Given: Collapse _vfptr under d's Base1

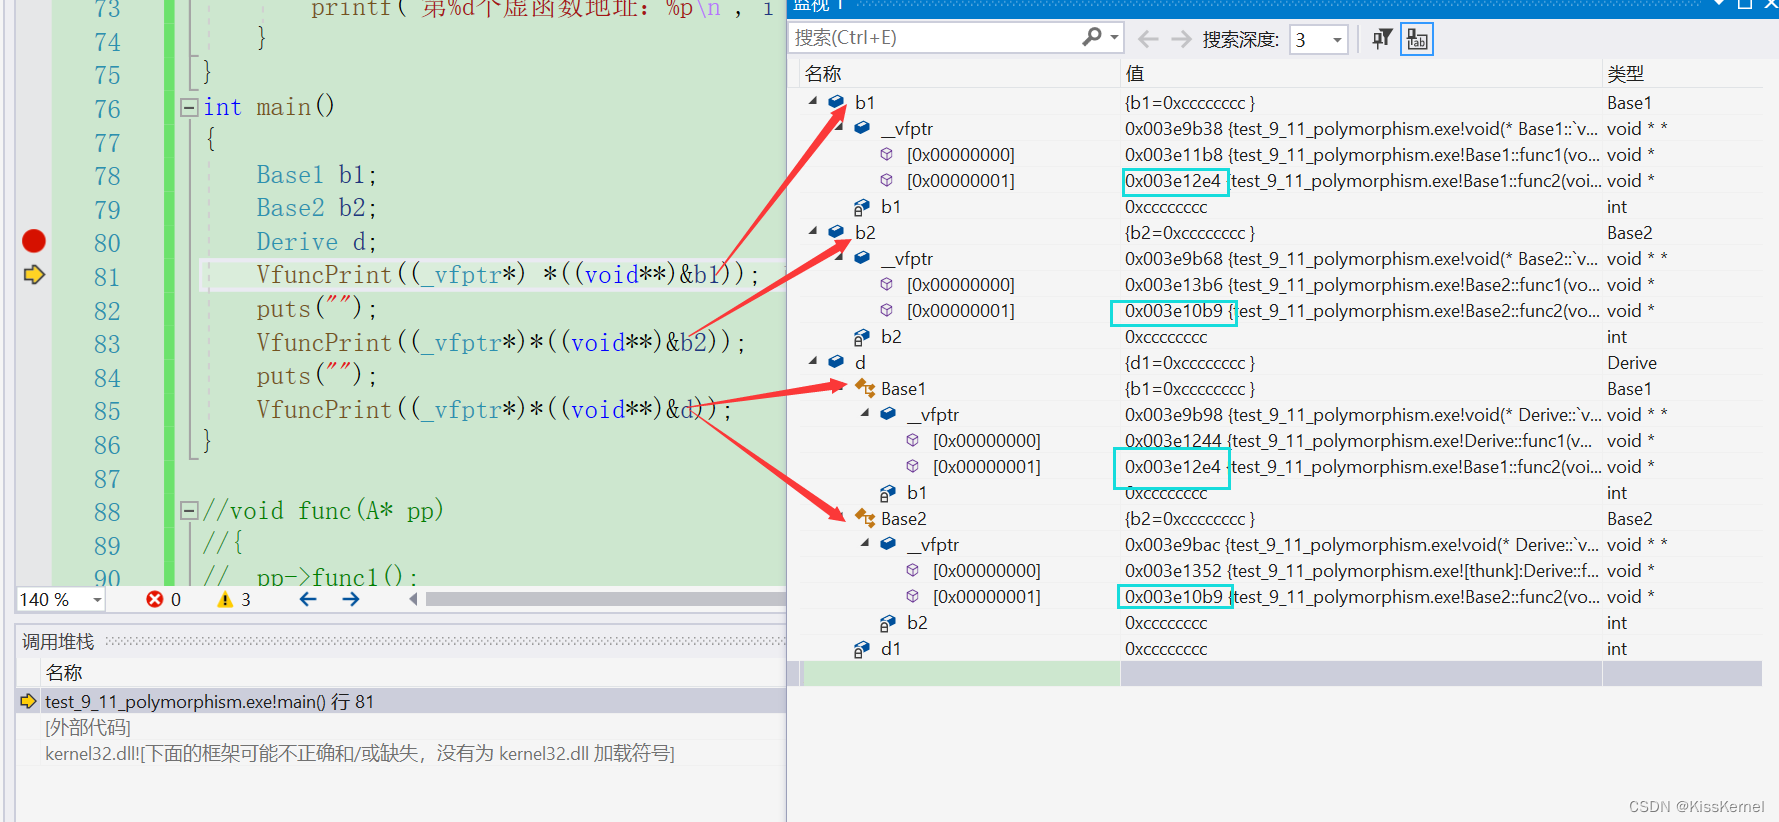Looking at the screenshot, I should pyautogui.click(x=865, y=414).
